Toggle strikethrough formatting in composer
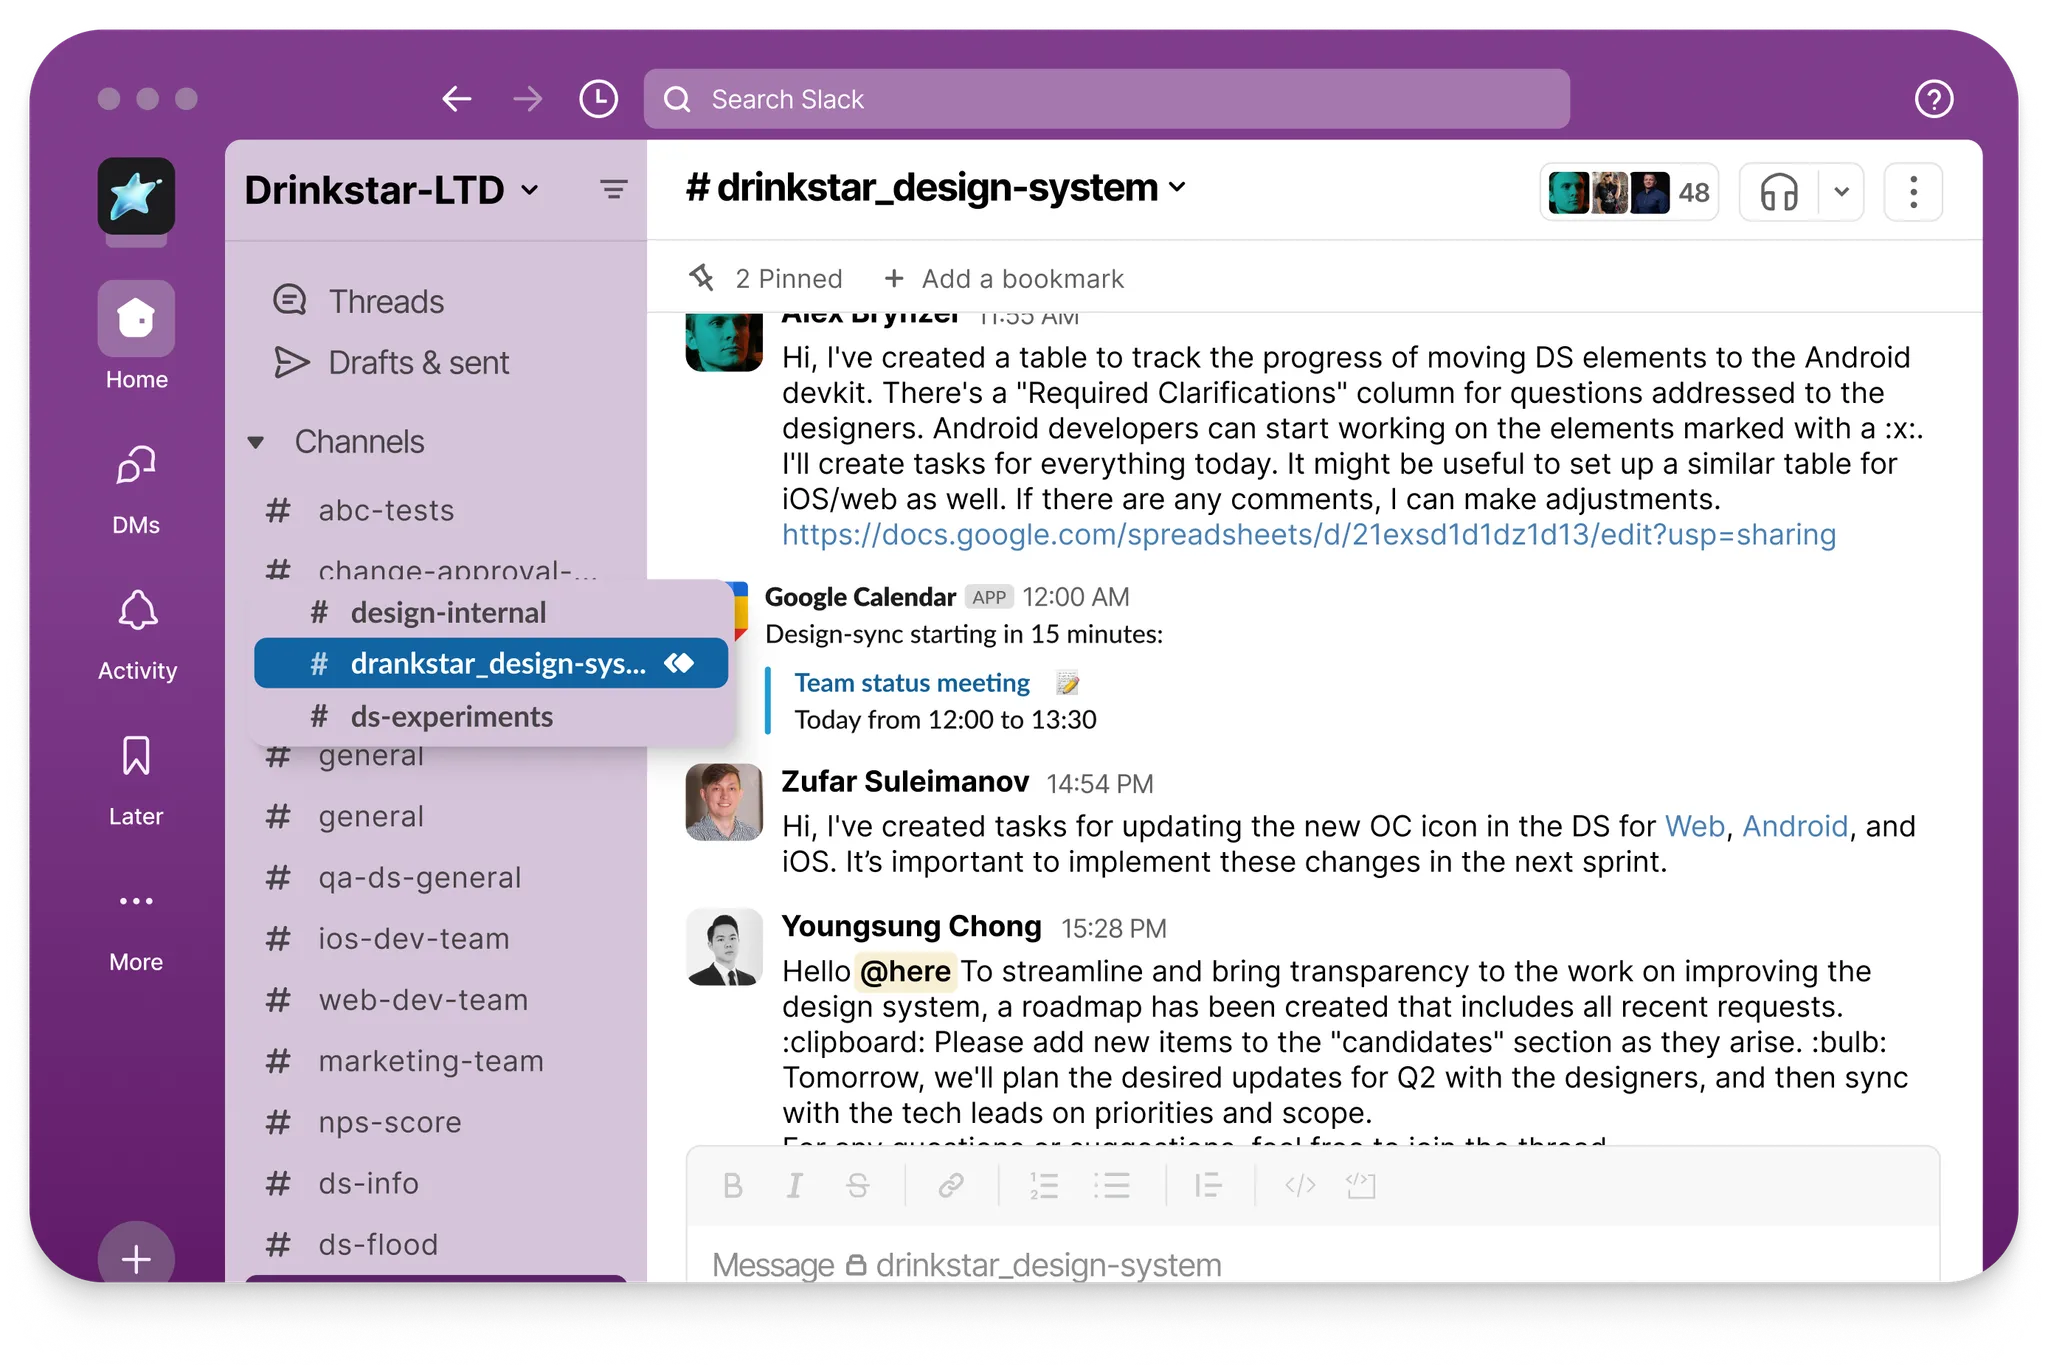 (857, 1186)
